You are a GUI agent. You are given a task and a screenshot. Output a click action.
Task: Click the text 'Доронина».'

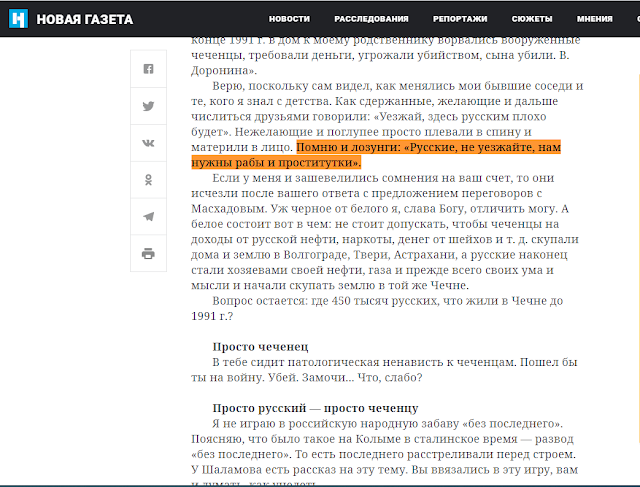[x=224, y=71]
